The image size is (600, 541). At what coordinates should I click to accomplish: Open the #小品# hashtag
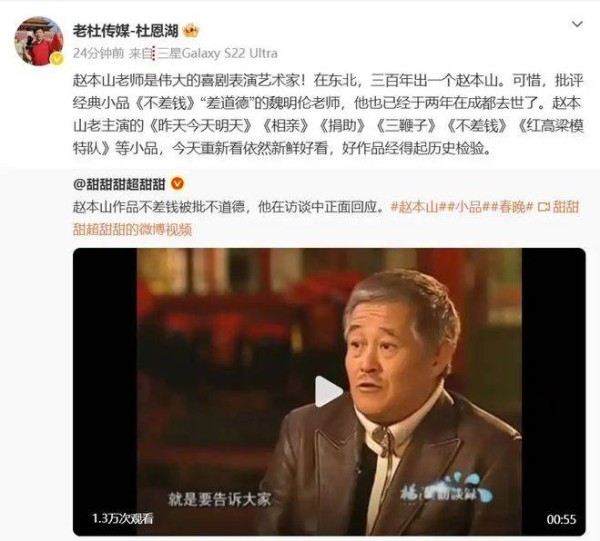[x=469, y=207]
